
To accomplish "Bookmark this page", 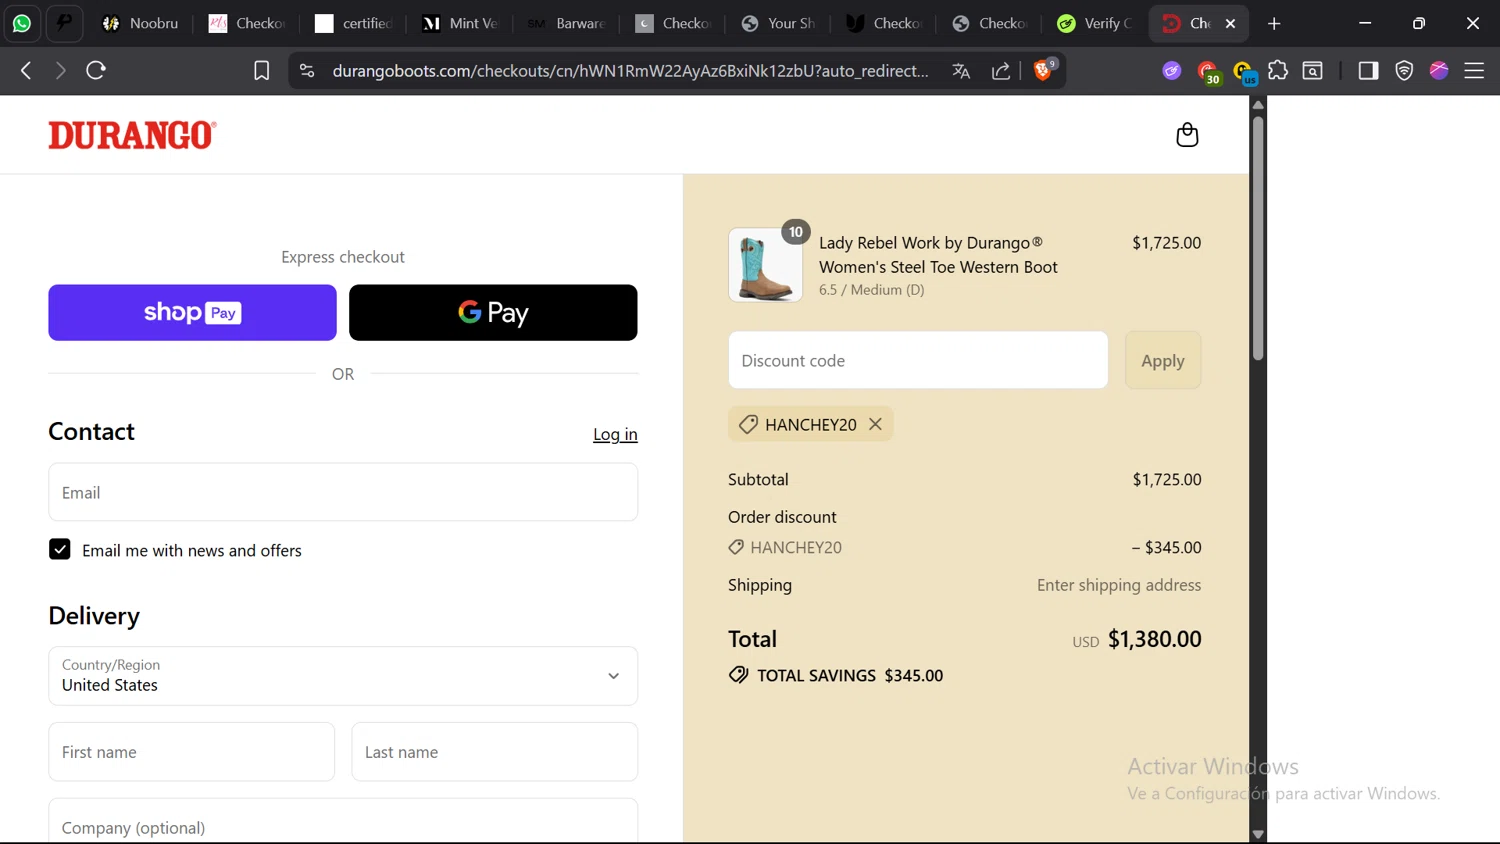I will pos(261,70).
